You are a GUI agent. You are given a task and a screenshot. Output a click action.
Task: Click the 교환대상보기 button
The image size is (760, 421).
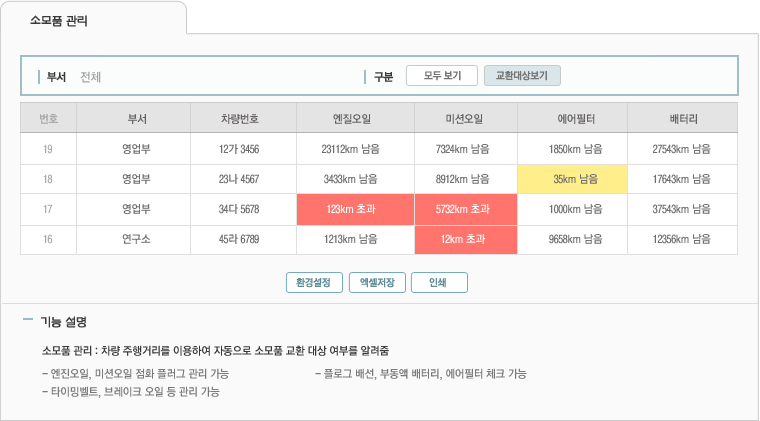click(x=522, y=76)
